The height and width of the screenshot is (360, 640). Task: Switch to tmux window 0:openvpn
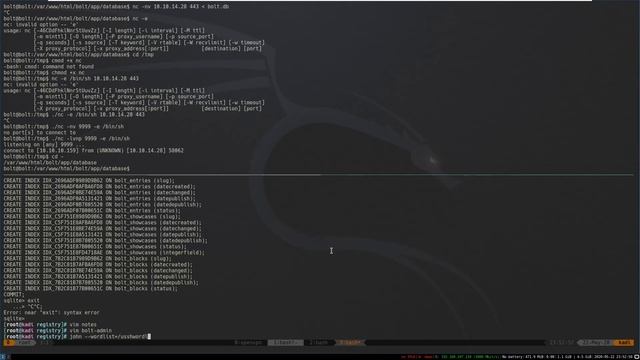click(249, 342)
